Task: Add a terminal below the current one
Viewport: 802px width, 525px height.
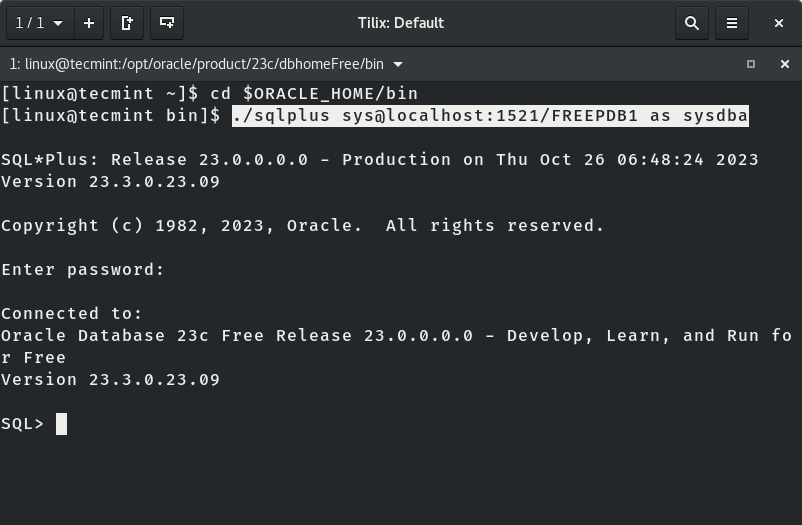Action: pyautogui.click(x=167, y=23)
